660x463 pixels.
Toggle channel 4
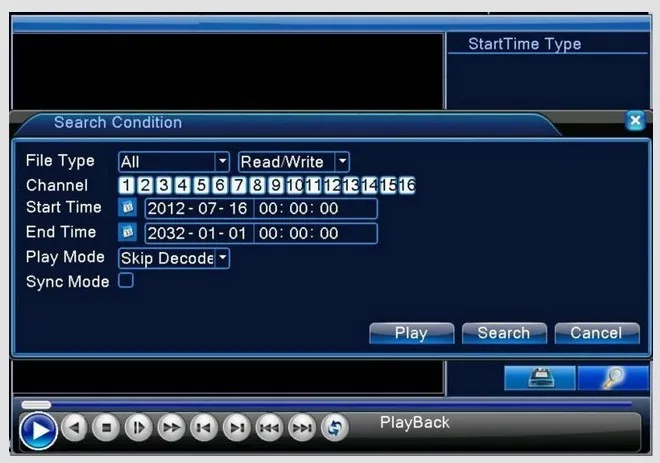pyautogui.click(x=182, y=185)
